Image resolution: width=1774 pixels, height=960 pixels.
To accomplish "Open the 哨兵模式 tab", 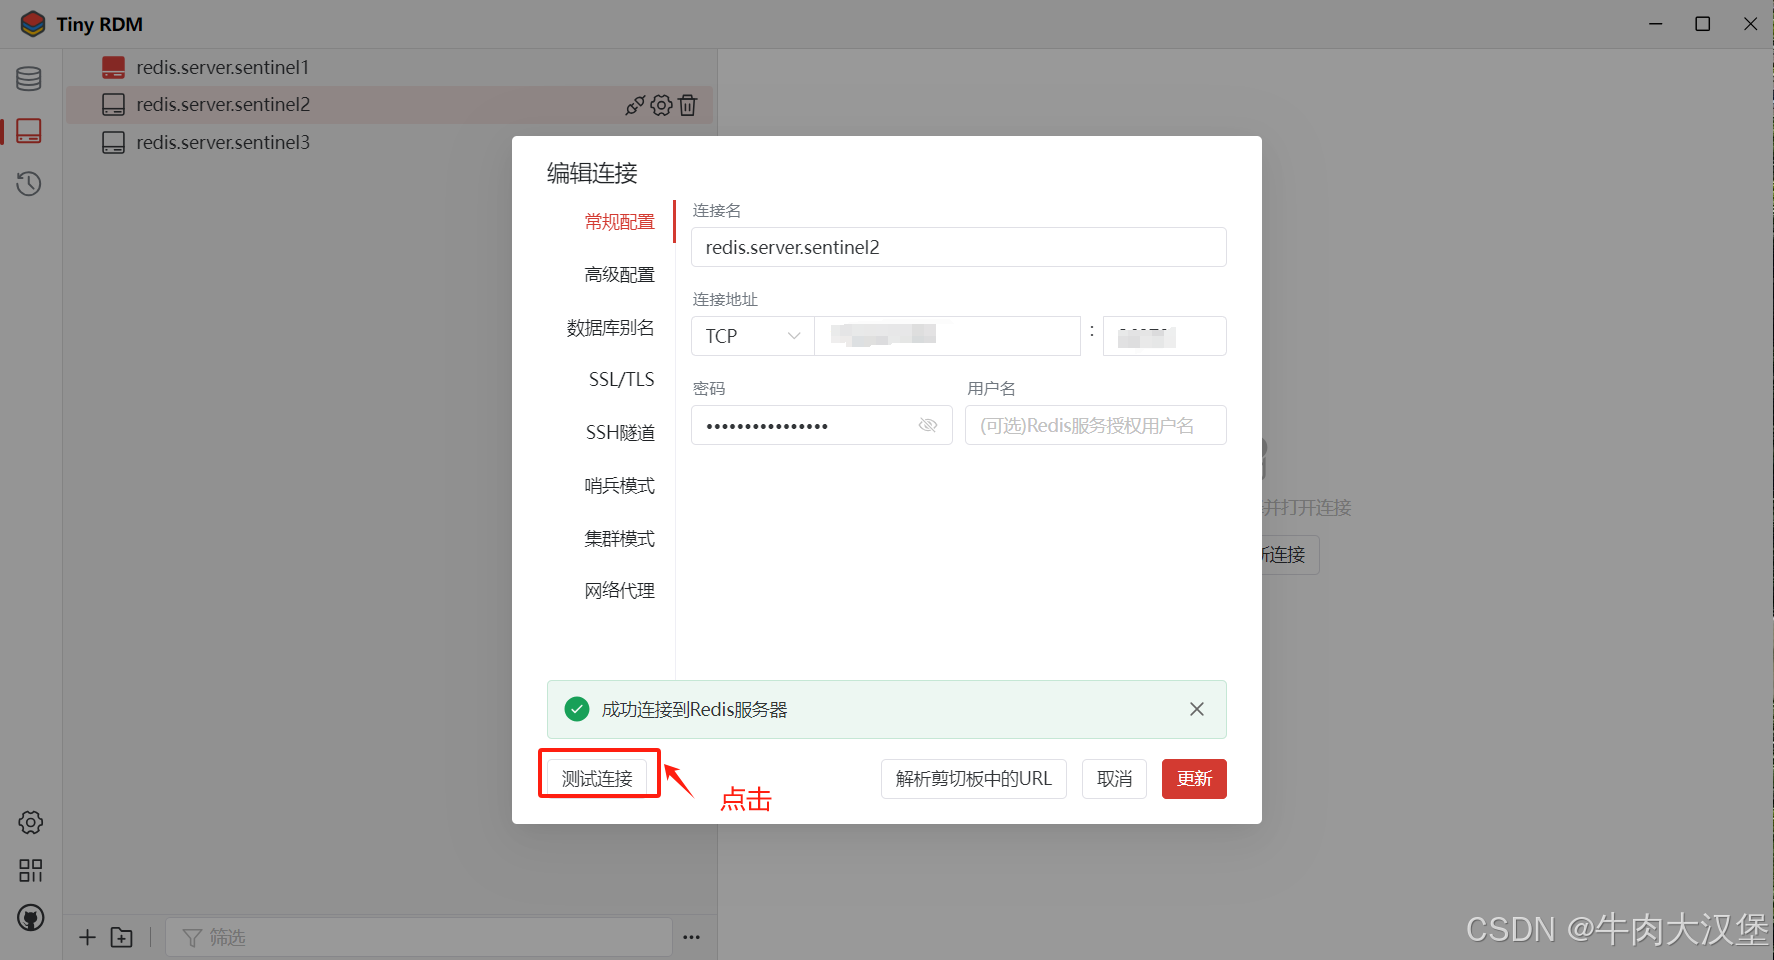I will pyautogui.click(x=620, y=486).
